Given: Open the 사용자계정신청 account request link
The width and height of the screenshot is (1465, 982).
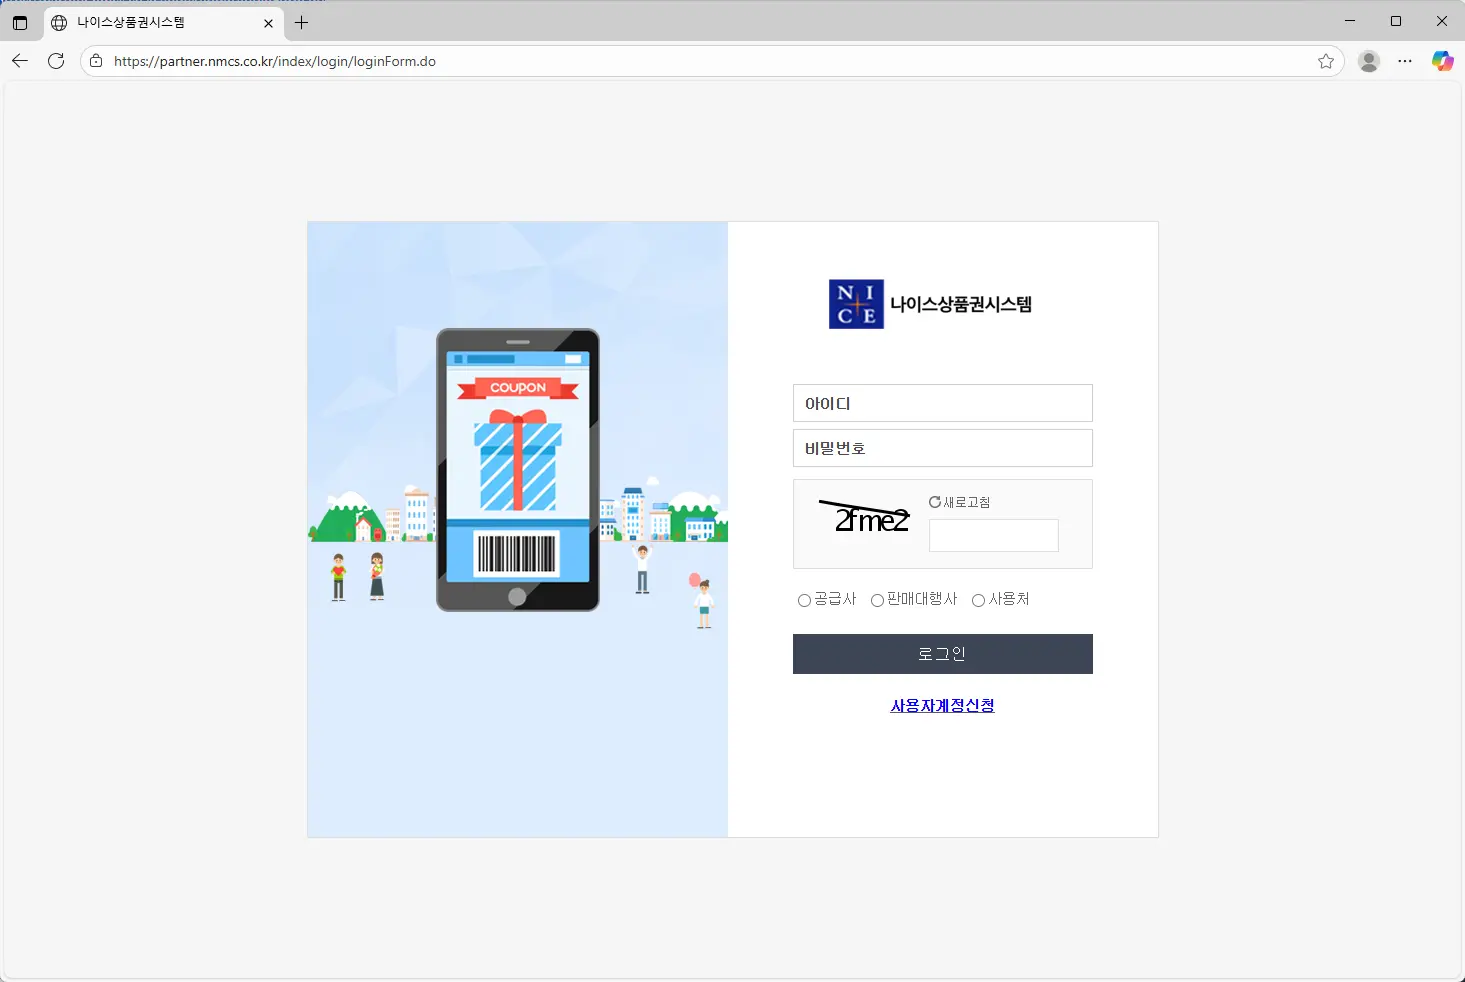Looking at the screenshot, I should point(942,706).
